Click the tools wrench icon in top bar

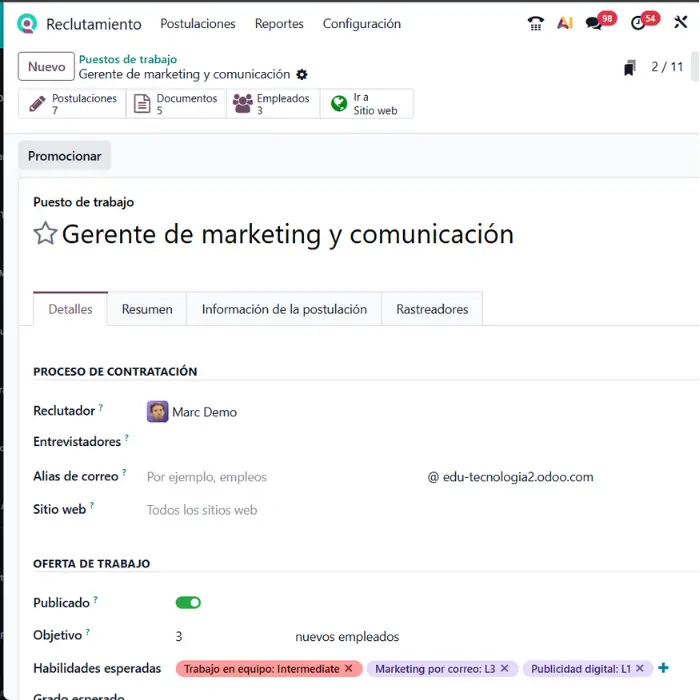[682, 24]
